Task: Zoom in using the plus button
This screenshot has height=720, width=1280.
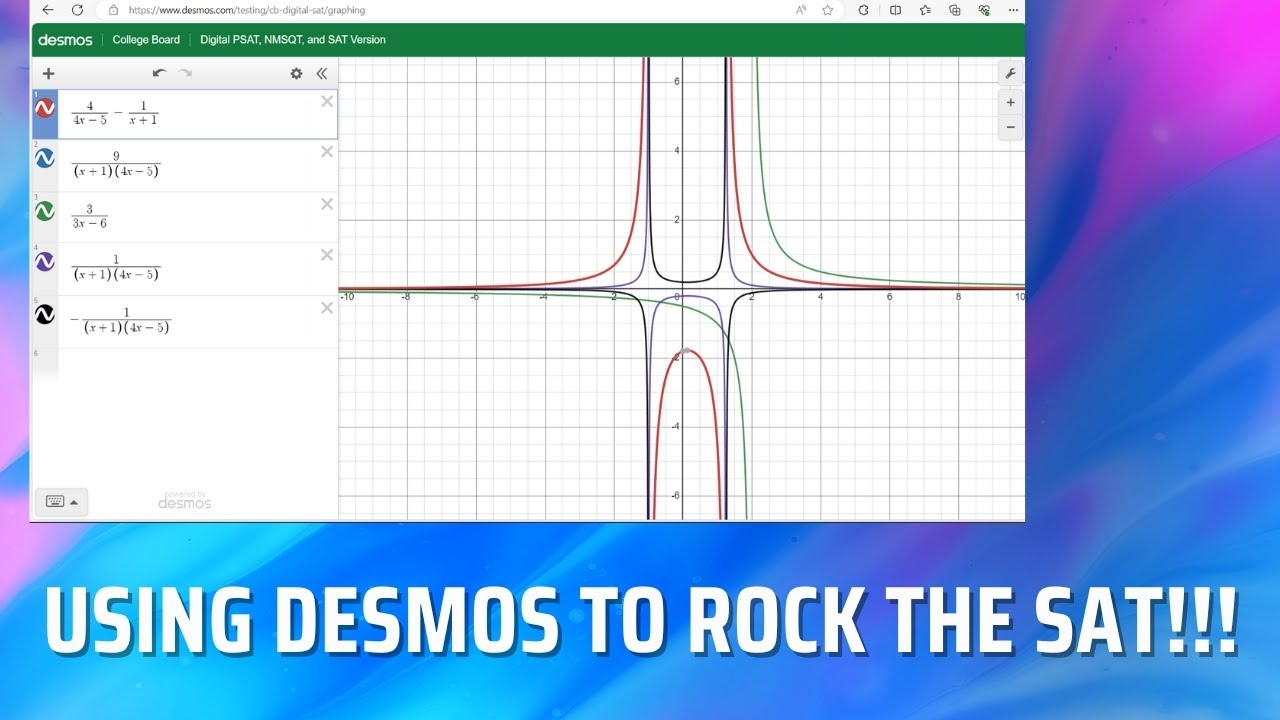Action: pyautogui.click(x=1010, y=102)
